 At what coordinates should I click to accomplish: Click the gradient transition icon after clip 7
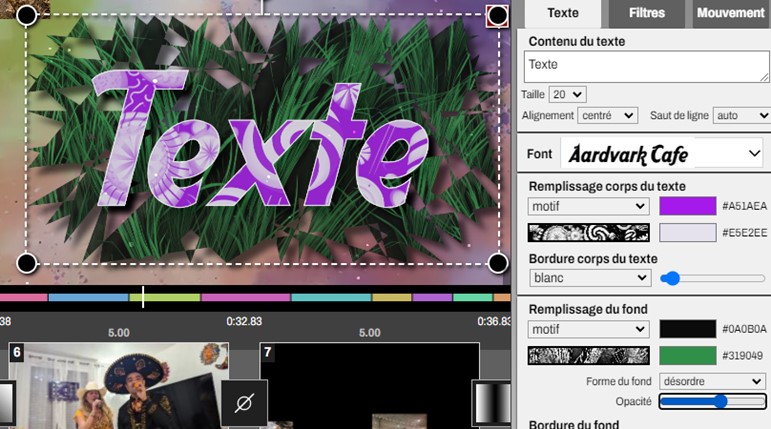[491, 403]
